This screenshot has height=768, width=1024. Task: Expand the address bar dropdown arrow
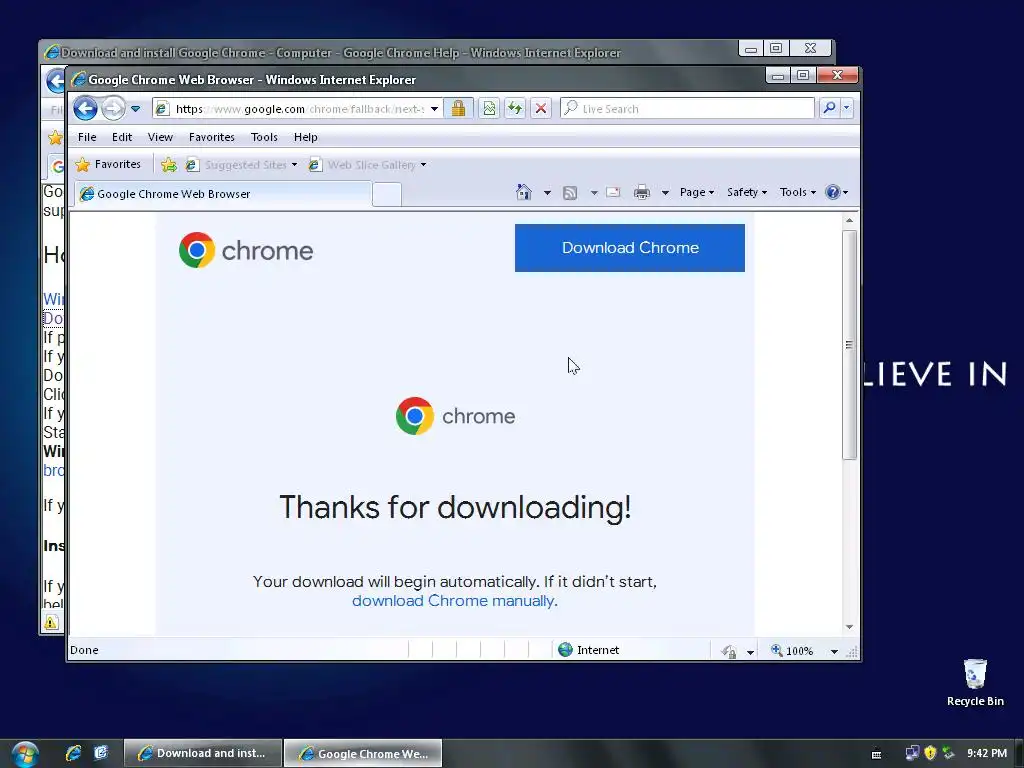[434, 109]
